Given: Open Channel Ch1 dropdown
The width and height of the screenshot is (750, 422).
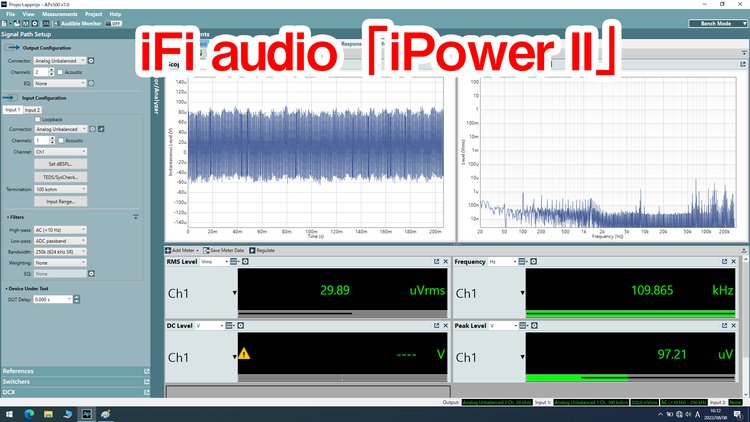Looking at the screenshot, I should pos(61,152).
